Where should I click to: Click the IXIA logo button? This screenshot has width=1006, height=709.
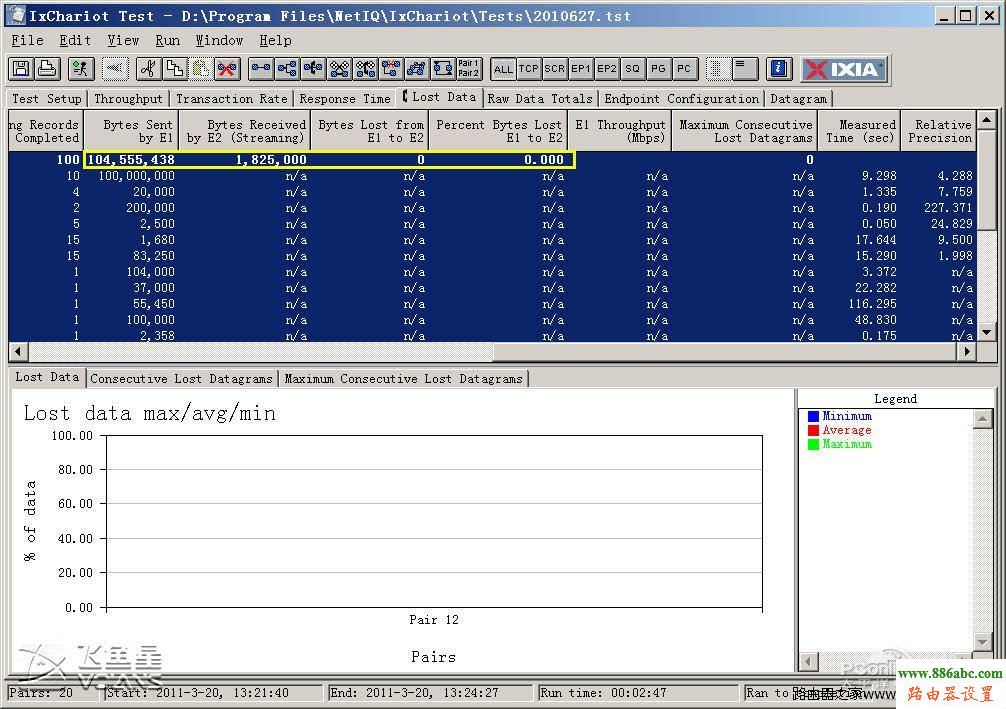point(844,69)
